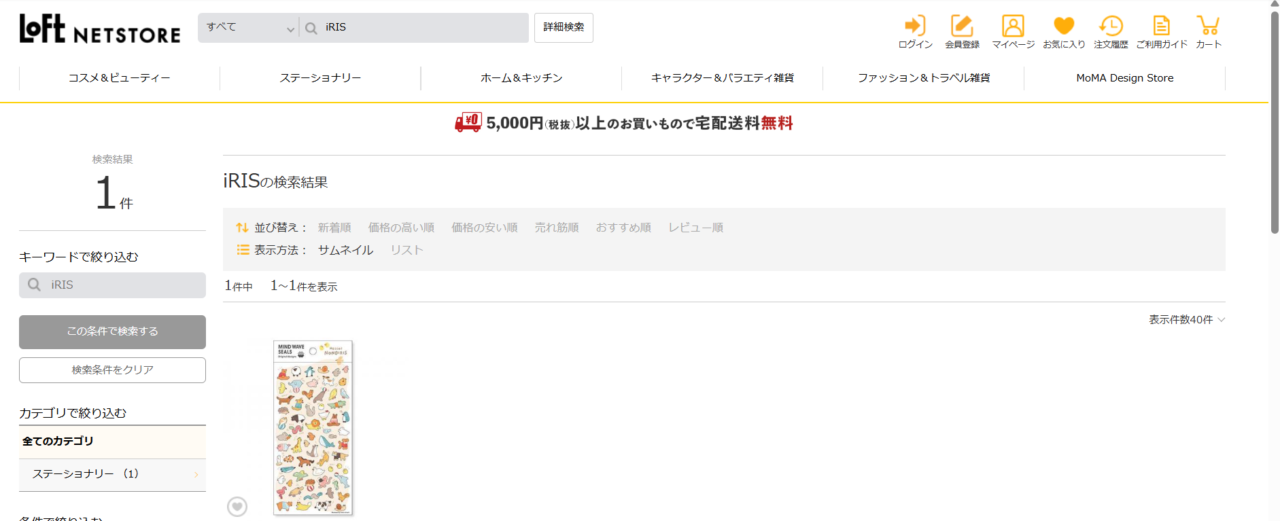The image size is (1280, 521).
Task: Add sticker product to favorites heart
Action: click(237, 507)
